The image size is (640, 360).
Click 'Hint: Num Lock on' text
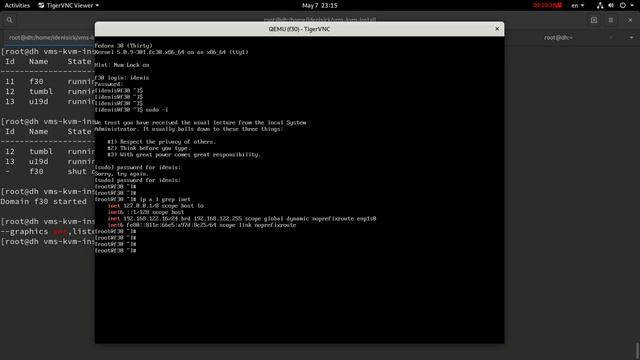click(122, 65)
